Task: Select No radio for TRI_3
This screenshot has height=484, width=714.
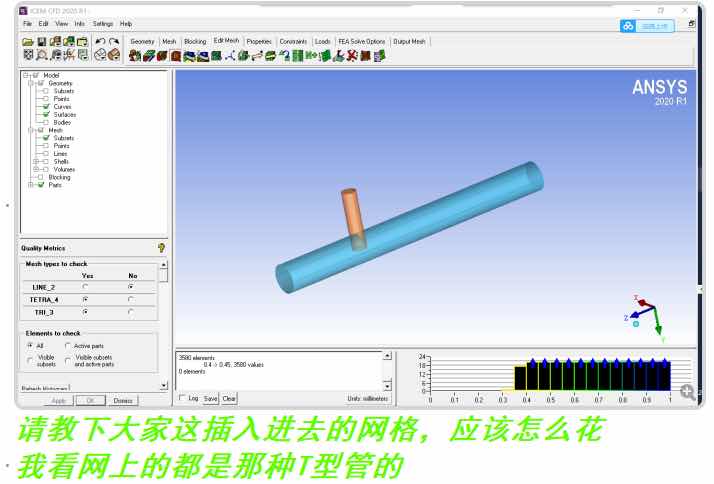Action: point(131,312)
